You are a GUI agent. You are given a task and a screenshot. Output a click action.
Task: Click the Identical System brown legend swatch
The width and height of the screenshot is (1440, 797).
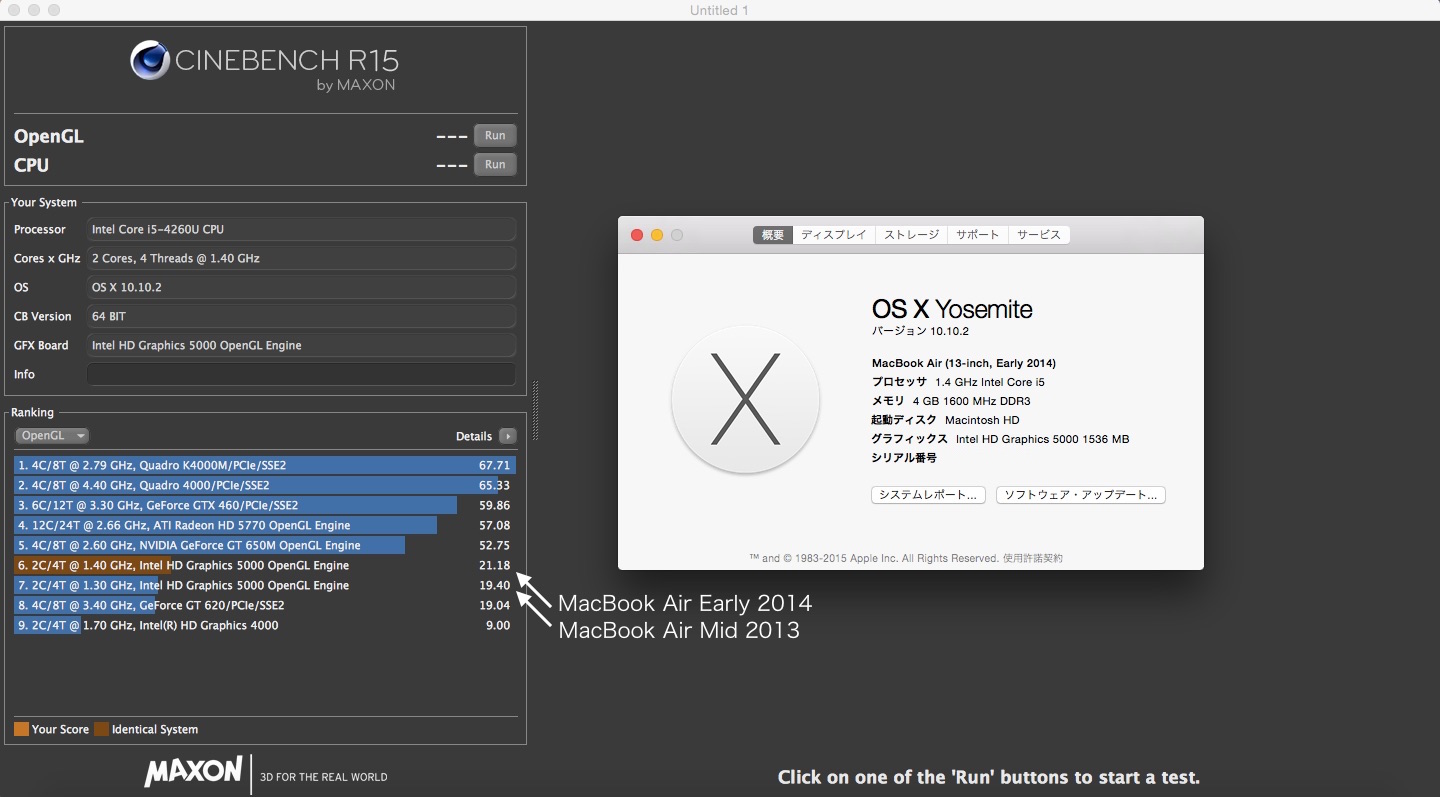click(x=101, y=729)
